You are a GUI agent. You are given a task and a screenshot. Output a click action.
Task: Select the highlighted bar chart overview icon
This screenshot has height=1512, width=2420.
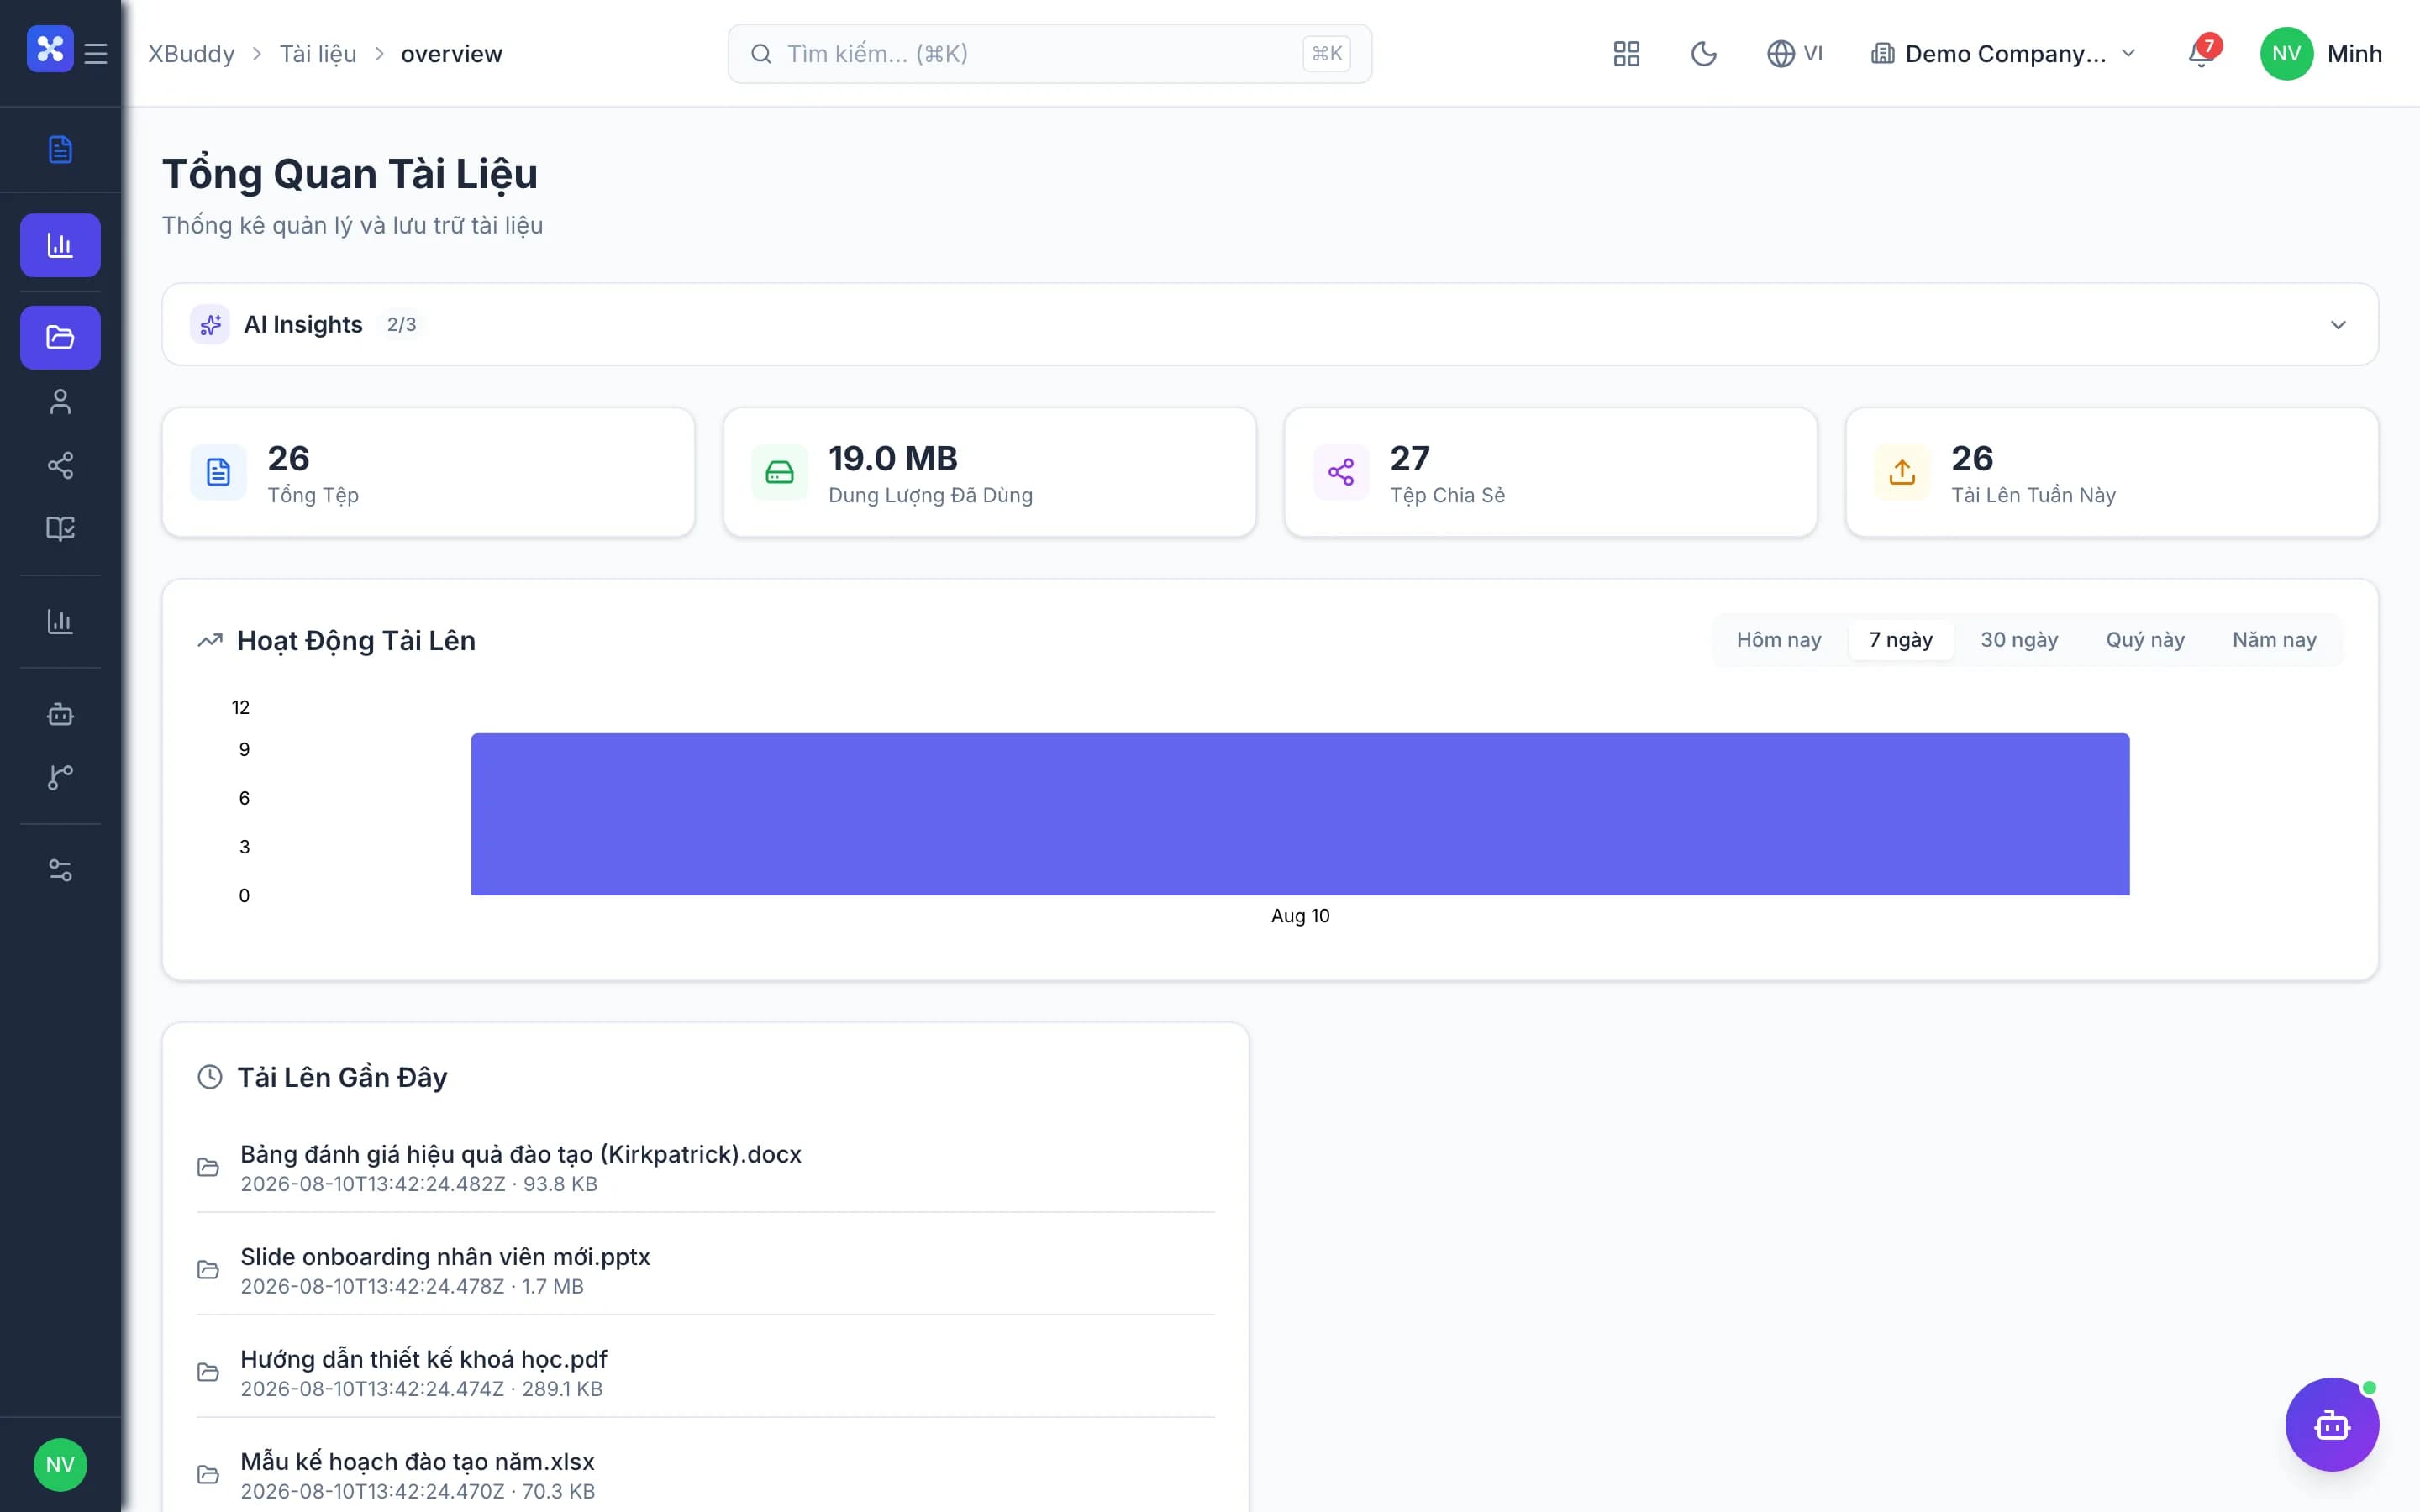tap(60, 245)
